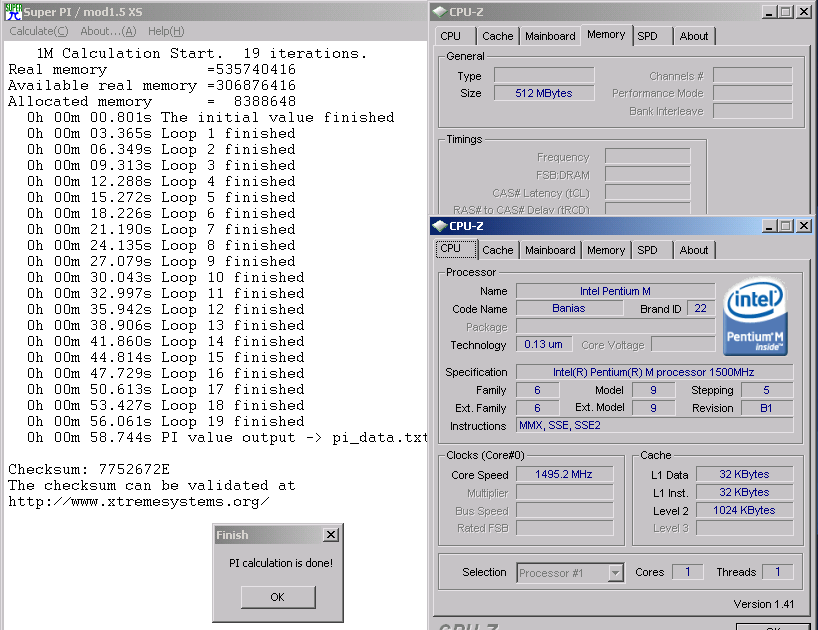Click the Super PI / mod1.5 XS title bar
Image resolution: width=818 pixels, height=630 pixels.
tap(215, 11)
